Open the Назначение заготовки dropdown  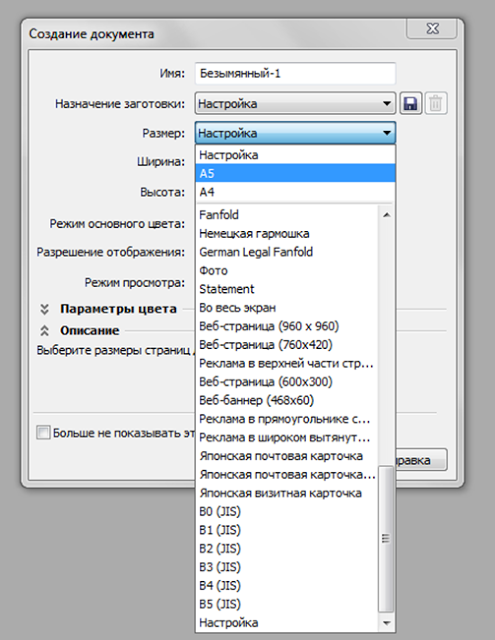pyautogui.click(x=295, y=103)
